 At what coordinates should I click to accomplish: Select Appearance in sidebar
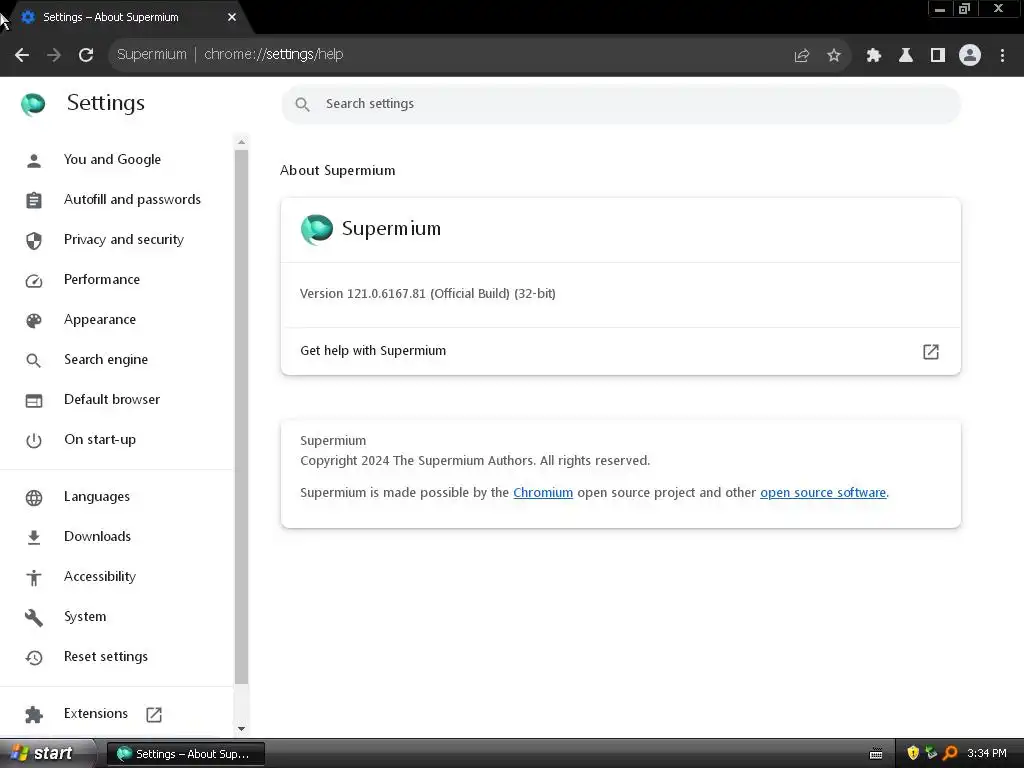tap(100, 319)
